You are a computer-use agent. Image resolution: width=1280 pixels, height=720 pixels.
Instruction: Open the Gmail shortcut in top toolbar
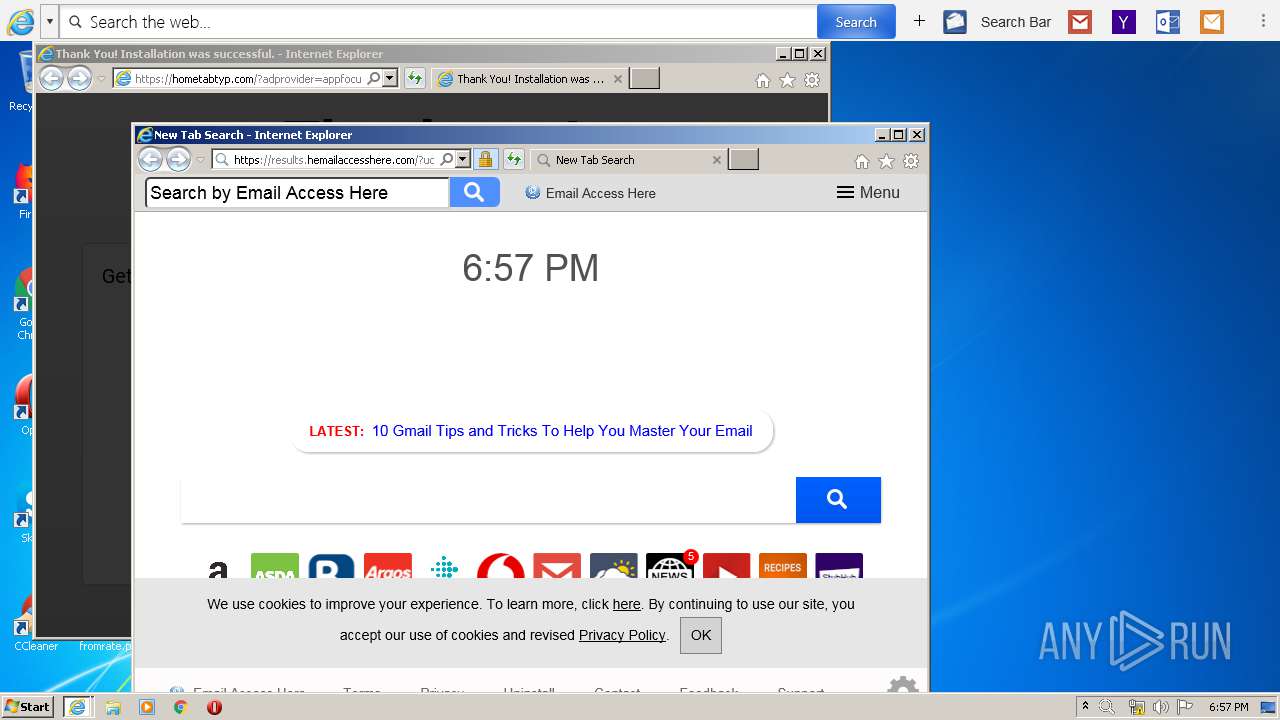(x=1080, y=22)
